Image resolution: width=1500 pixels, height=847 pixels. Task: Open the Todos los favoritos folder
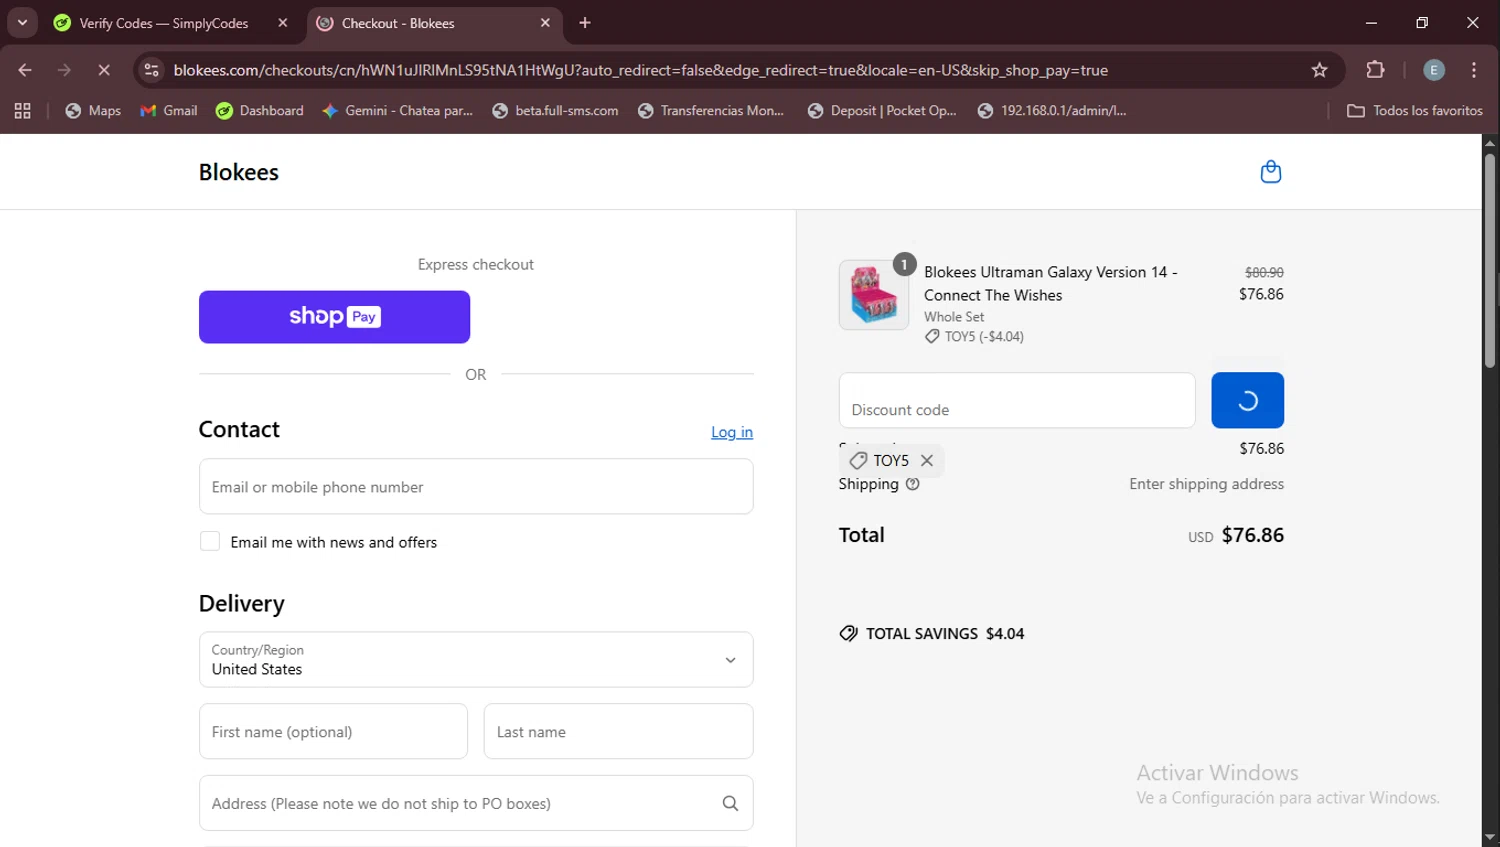tap(1415, 111)
